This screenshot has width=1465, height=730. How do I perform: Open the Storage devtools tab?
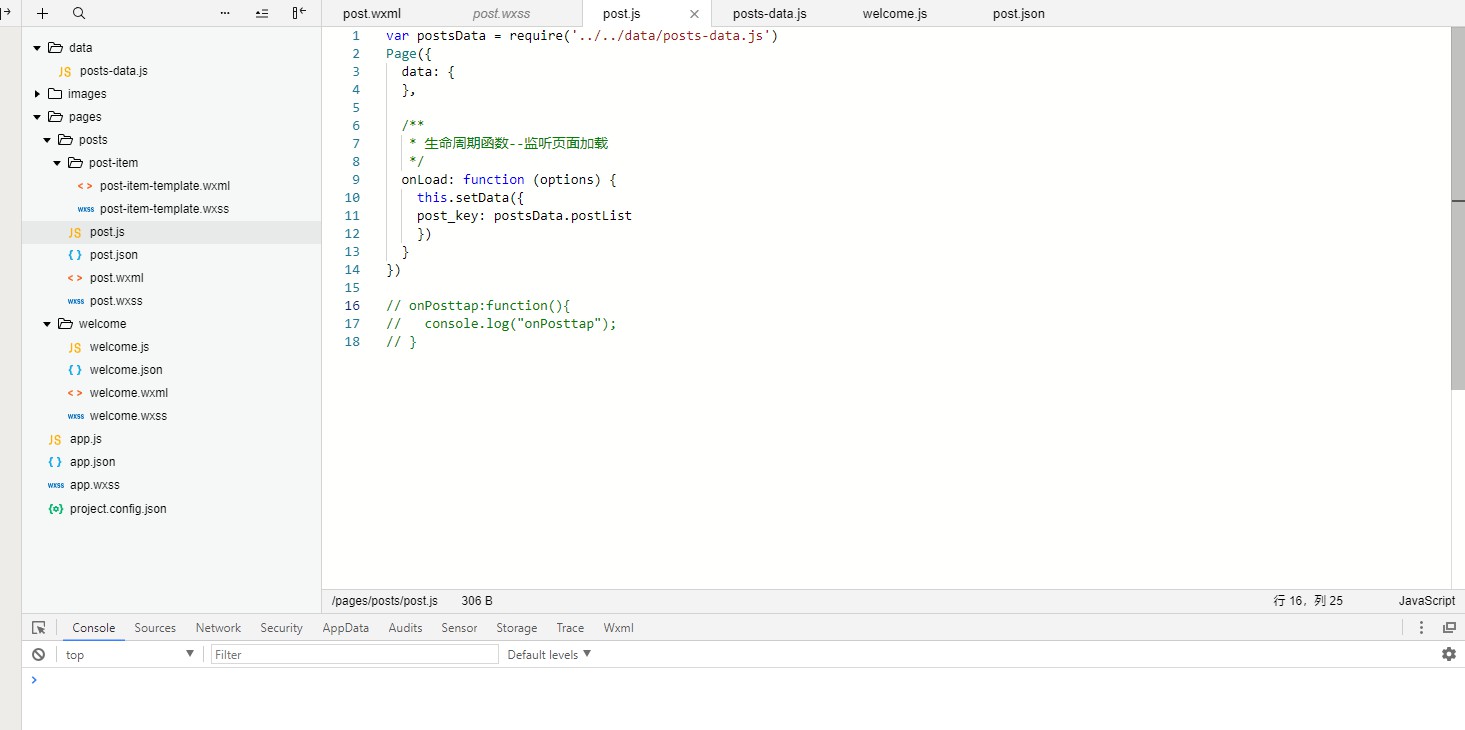(516, 628)
